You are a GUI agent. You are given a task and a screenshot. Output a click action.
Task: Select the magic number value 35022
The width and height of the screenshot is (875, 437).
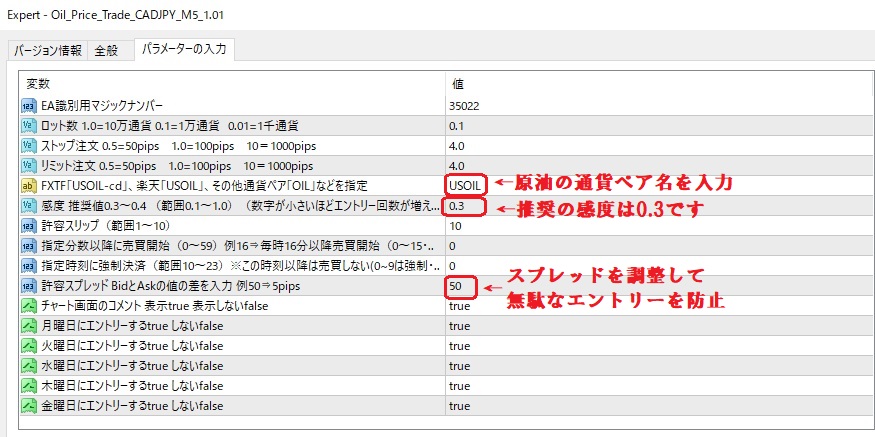pos(463,106)
